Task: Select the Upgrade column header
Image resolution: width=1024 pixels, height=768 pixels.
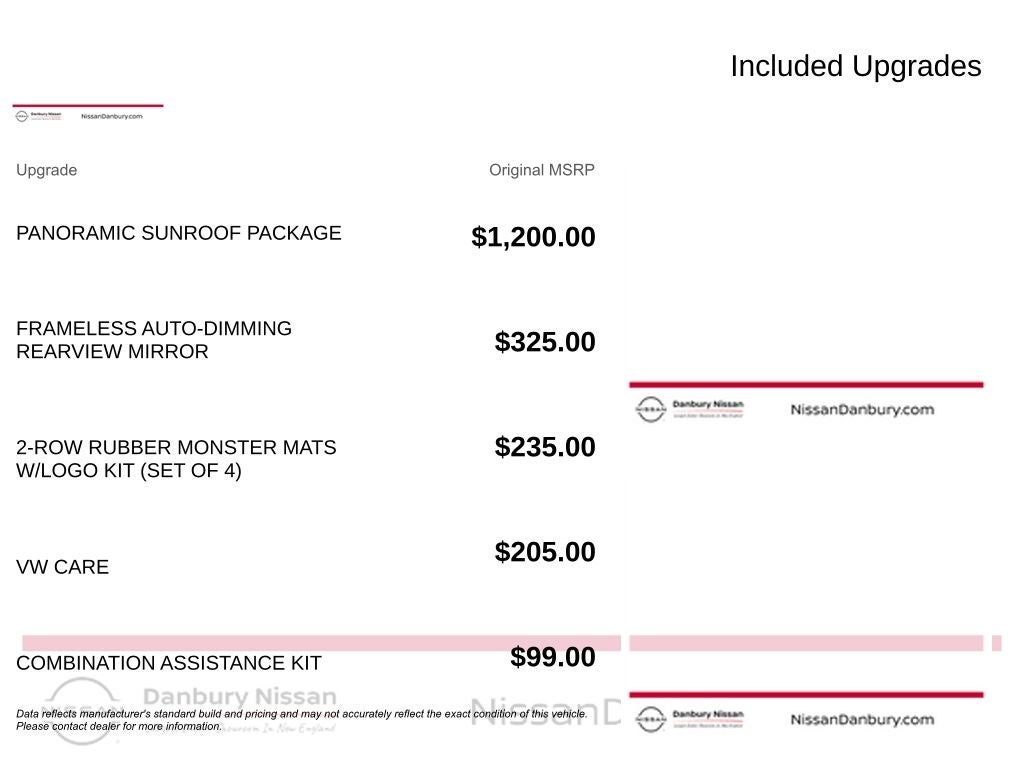Action: click(x=46, y=170)
